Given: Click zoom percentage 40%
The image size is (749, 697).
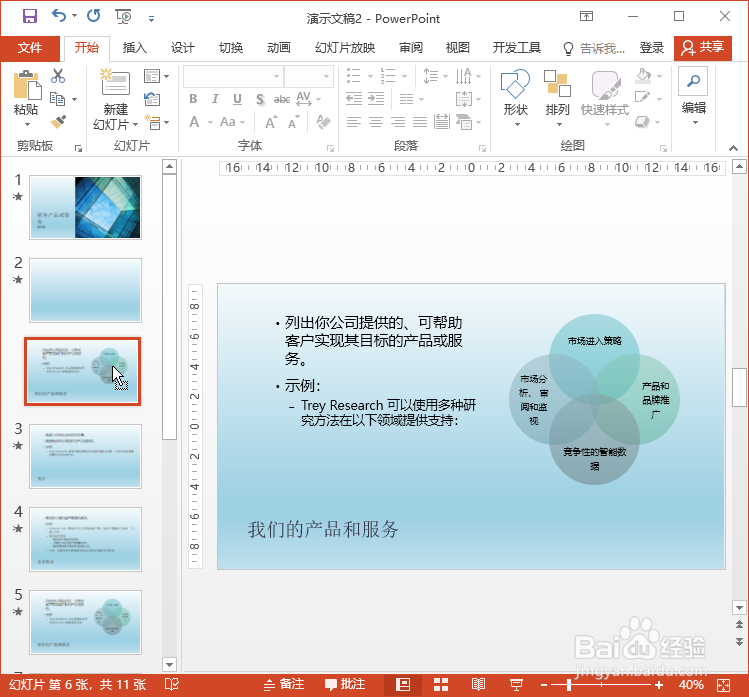Looking at the screenshot, I should click(x=691, y=685).
